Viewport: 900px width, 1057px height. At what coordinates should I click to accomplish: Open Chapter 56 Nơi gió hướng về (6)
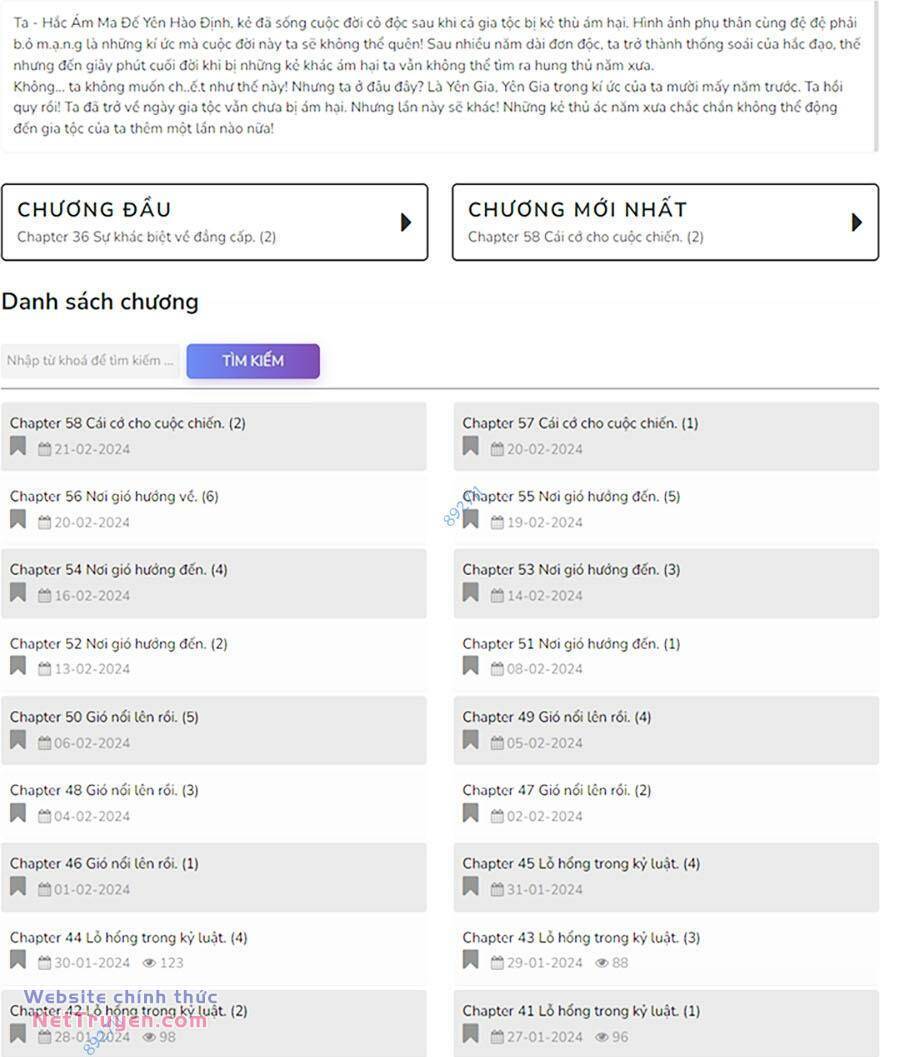point(114,497)
